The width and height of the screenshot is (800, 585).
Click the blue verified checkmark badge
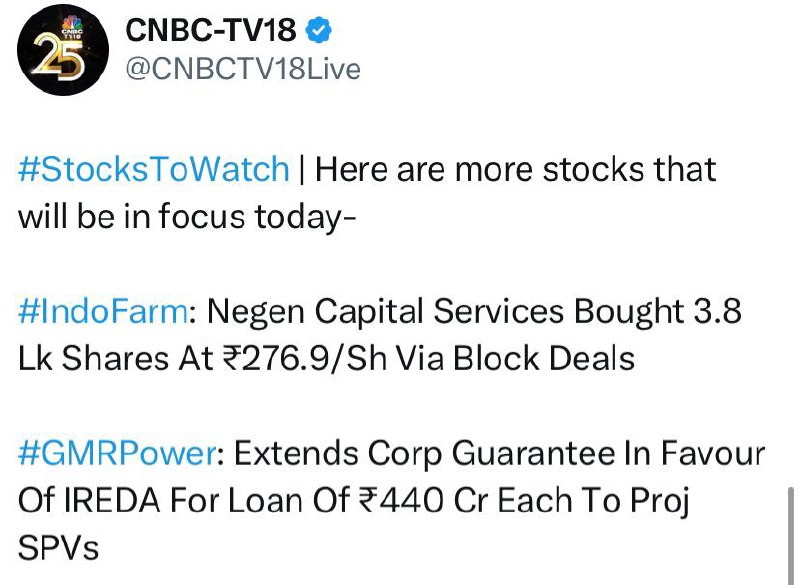pyautogui.click(x=318, y=30)
